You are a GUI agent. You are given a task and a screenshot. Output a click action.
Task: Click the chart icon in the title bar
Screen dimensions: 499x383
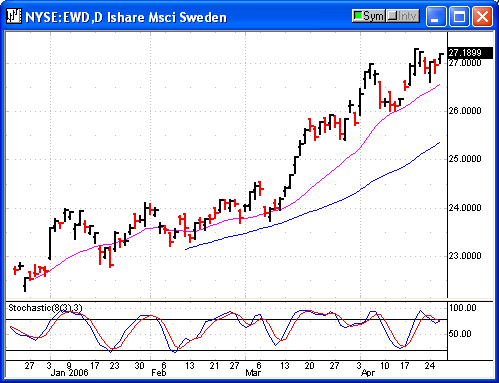pos(14,16)
